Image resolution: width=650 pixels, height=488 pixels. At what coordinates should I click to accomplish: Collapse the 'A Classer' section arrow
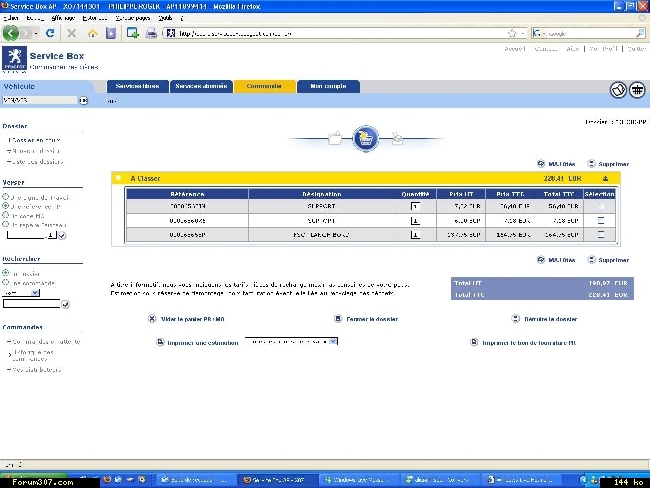coord(119,178)
